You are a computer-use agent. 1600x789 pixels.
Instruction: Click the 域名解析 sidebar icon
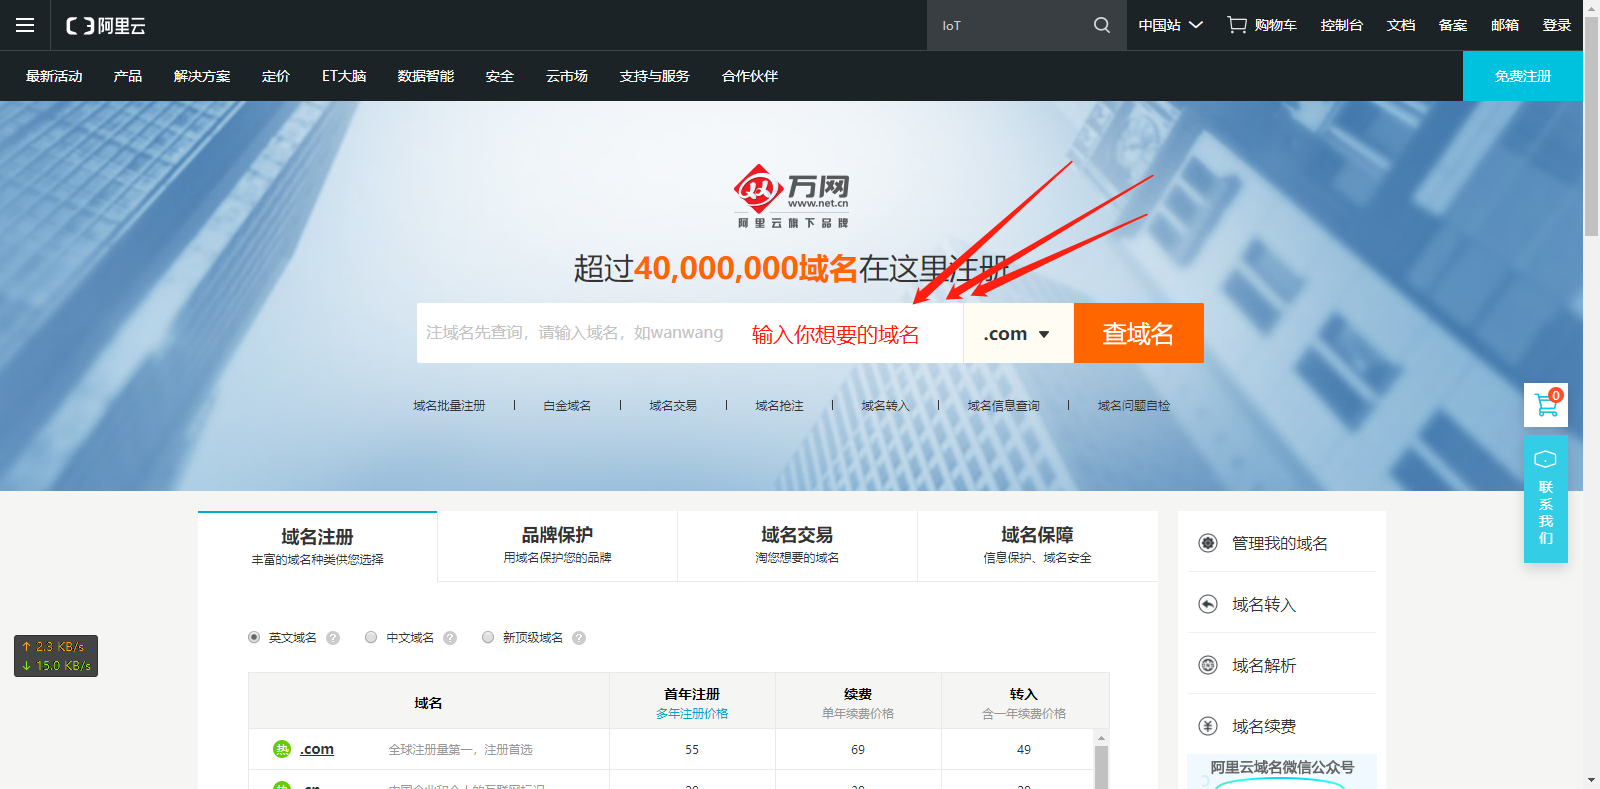tap(1208, 665)
